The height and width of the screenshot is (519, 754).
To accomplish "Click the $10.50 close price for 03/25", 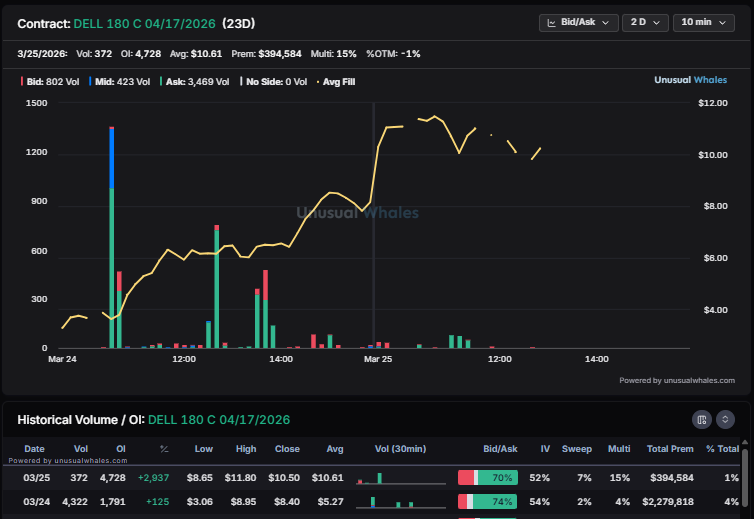I will click(284, 478).
